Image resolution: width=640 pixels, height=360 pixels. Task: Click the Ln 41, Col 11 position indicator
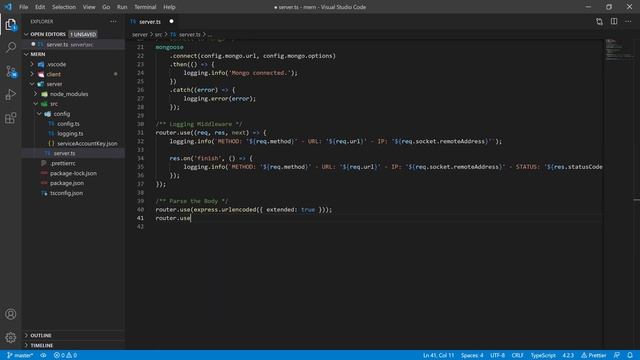coord(438,355)
